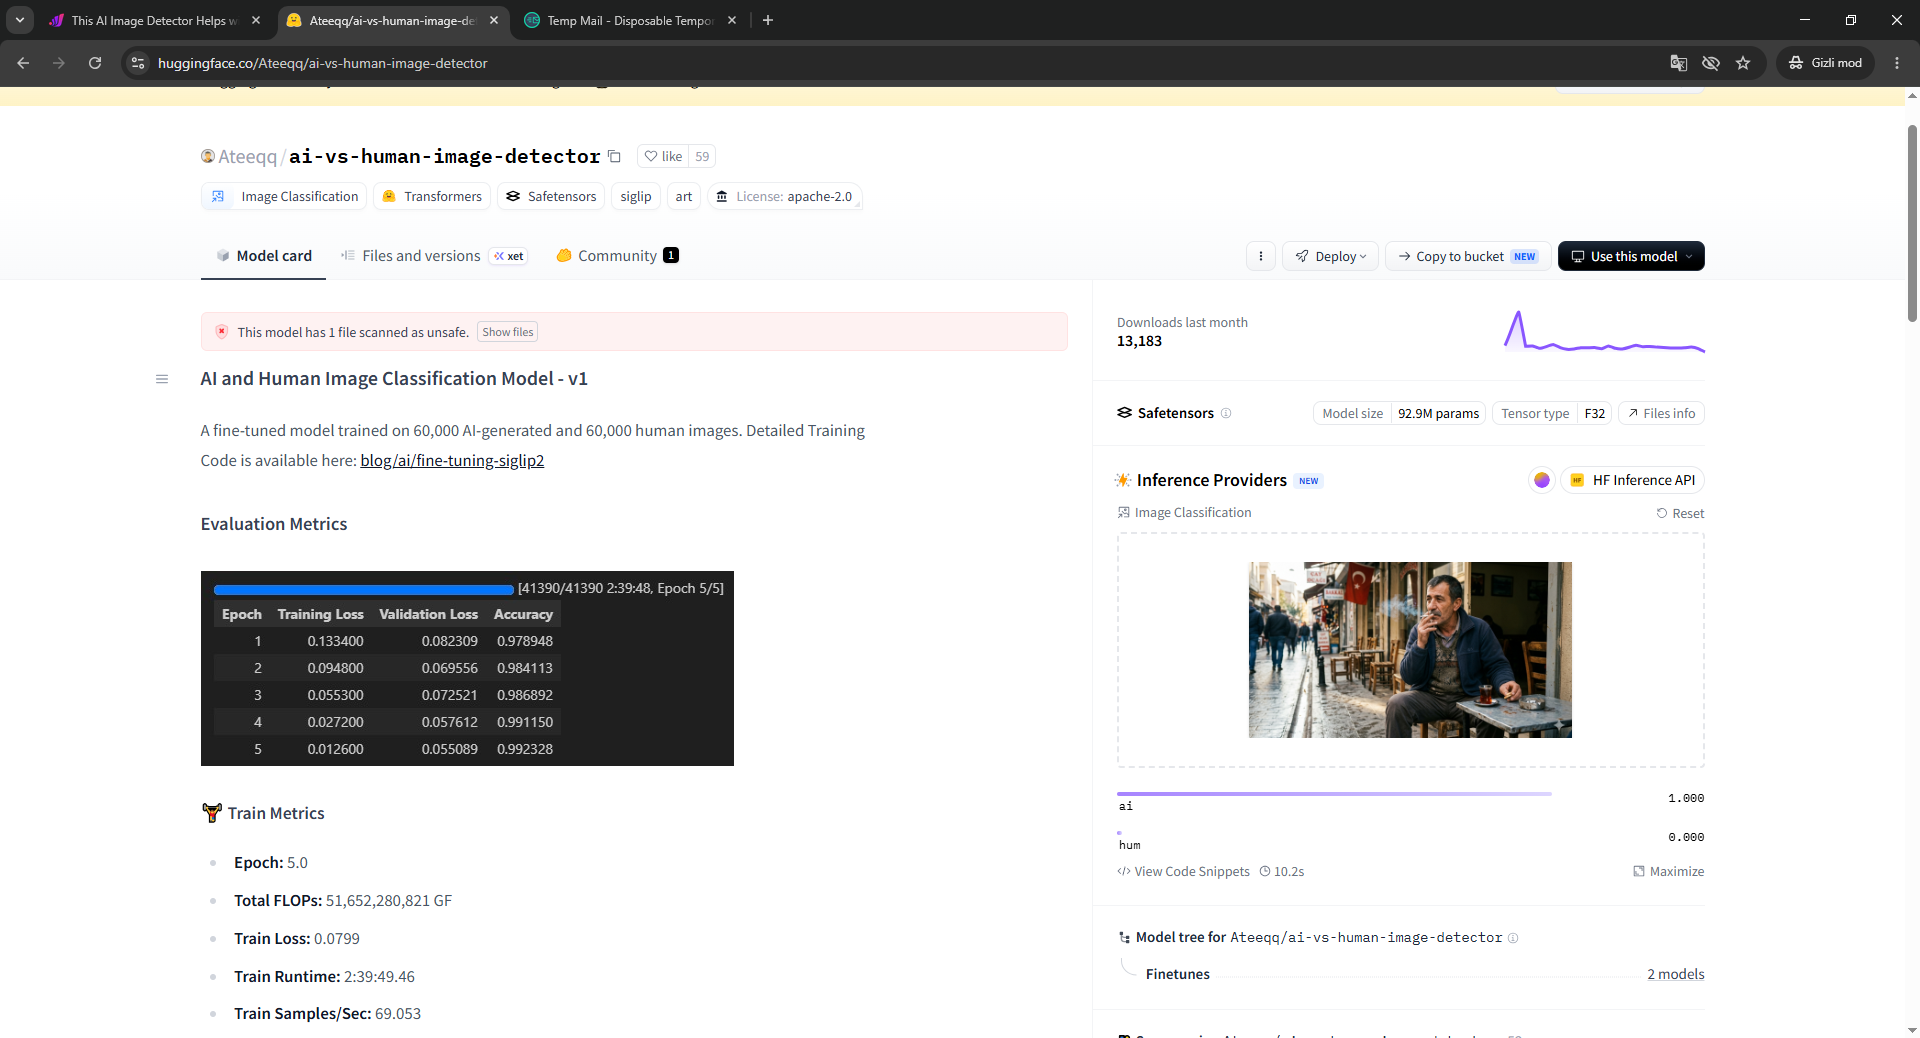Open View Code Snippets

coord(1184,871)
